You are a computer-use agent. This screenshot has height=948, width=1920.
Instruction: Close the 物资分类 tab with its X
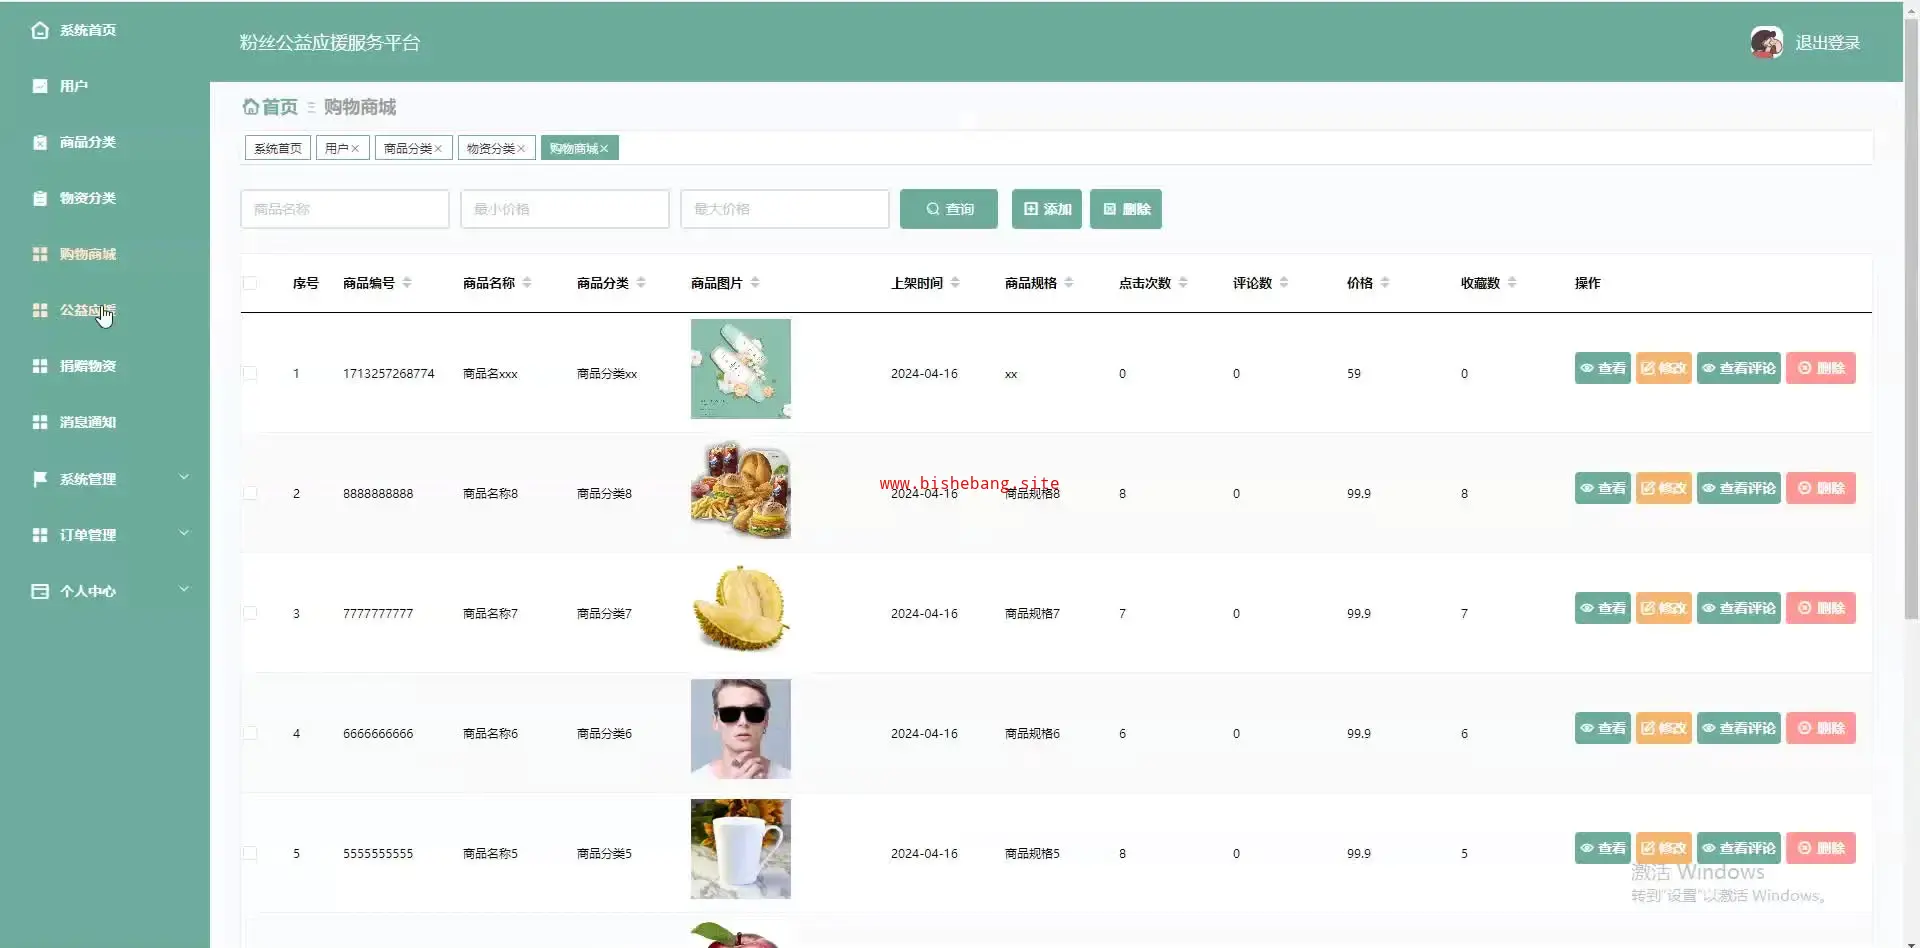click(521, 149)
